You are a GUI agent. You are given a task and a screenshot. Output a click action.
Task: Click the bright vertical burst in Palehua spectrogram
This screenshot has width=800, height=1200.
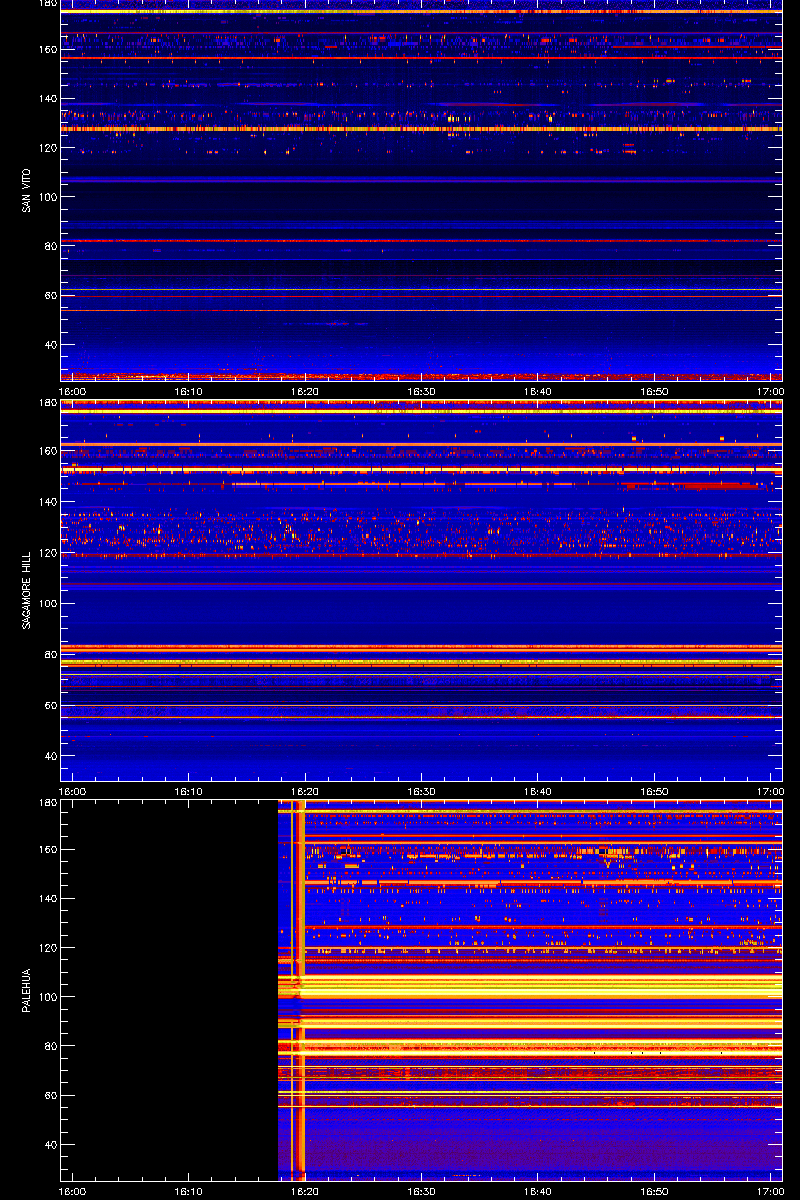(x=297, y=990)
